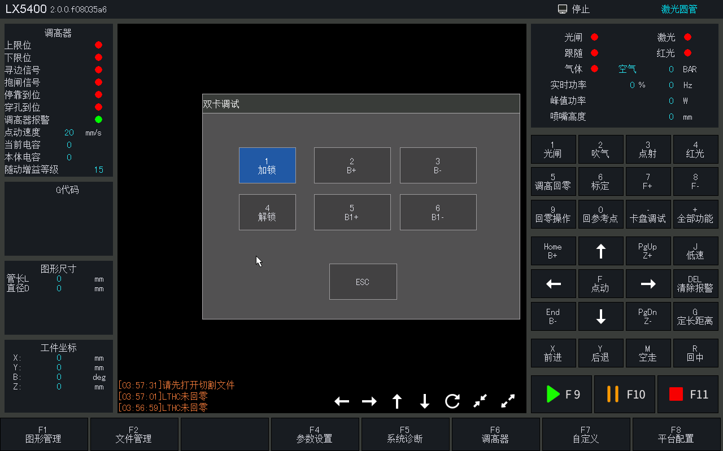The width and height of the screenshot is (723, 451).
Task: Click the 解锁 button in the dialog
Action: 267,212
